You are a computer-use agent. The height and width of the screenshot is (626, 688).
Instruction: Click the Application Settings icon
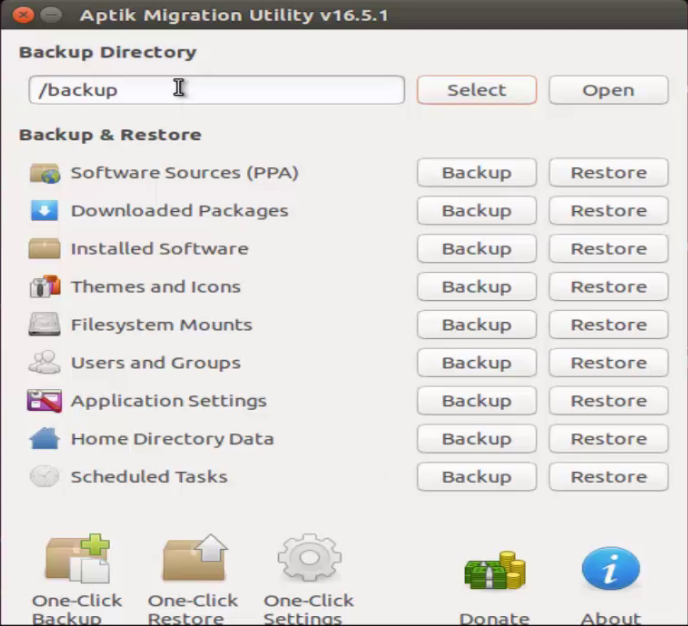[x=44, y=401]
